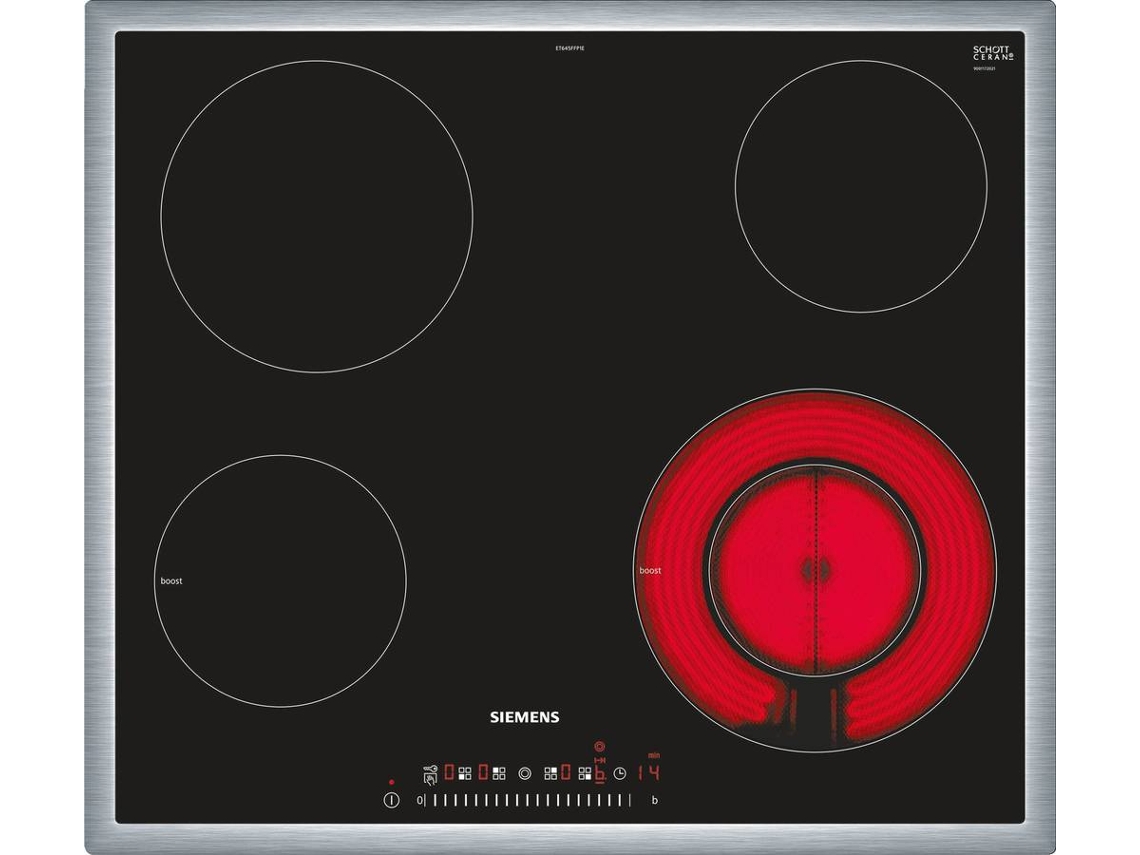The height and width of the screenshot is (855, 1140).
Task: Tap the '14' minute timer display
Action: pos(649,773)
